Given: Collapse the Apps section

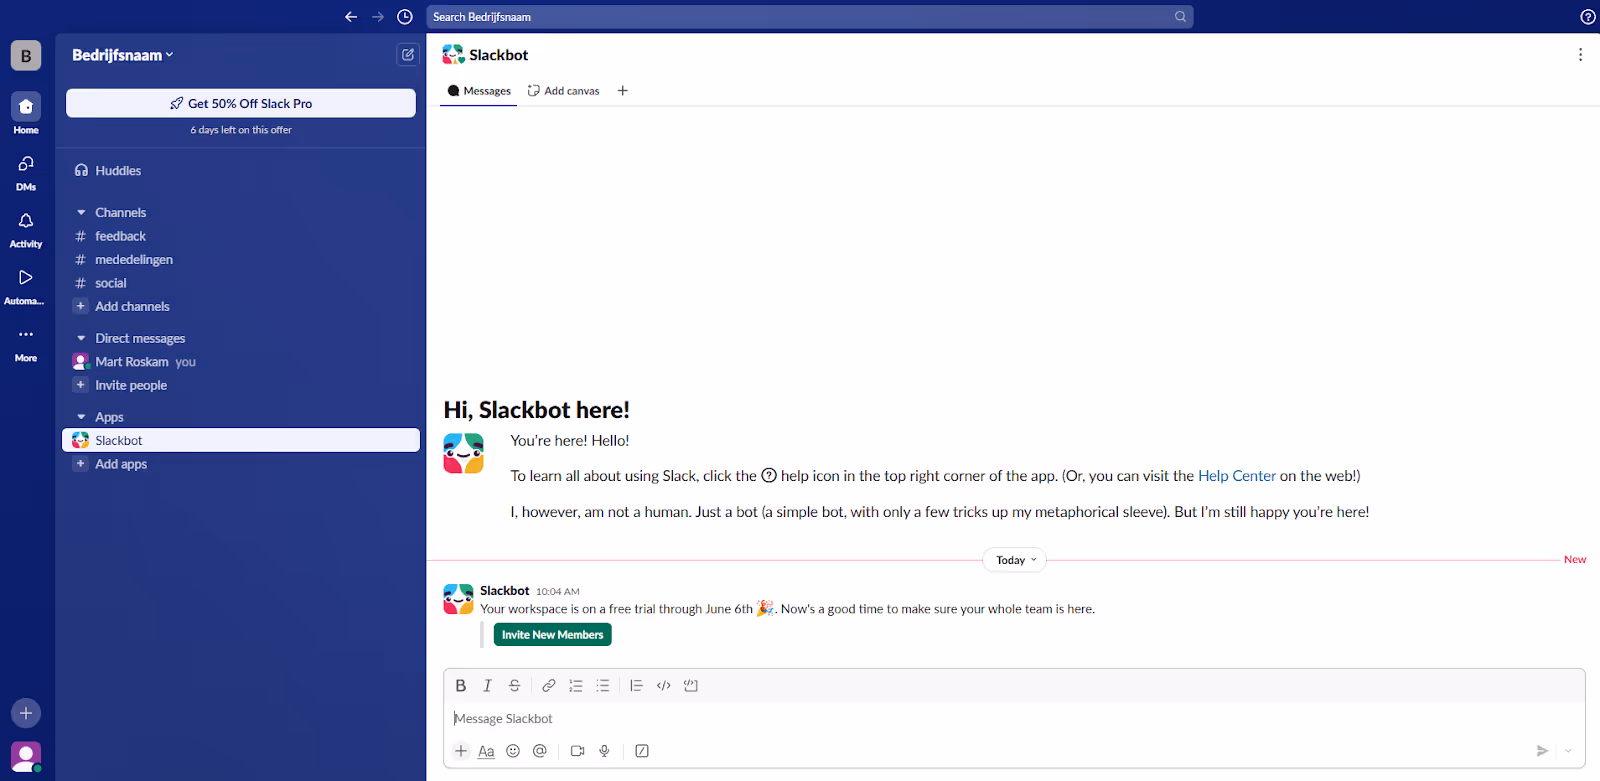Looking at the screenshot, I should 81,417.
